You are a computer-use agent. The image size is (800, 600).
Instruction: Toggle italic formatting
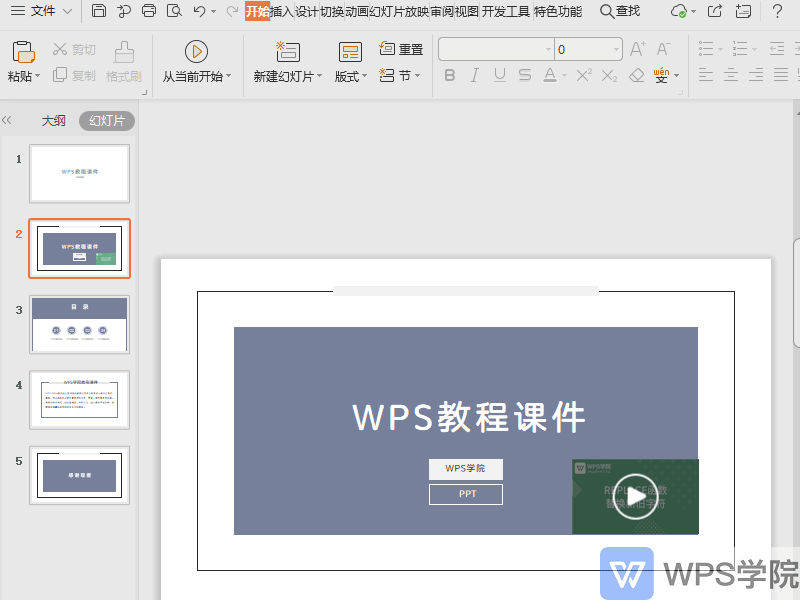474,75
